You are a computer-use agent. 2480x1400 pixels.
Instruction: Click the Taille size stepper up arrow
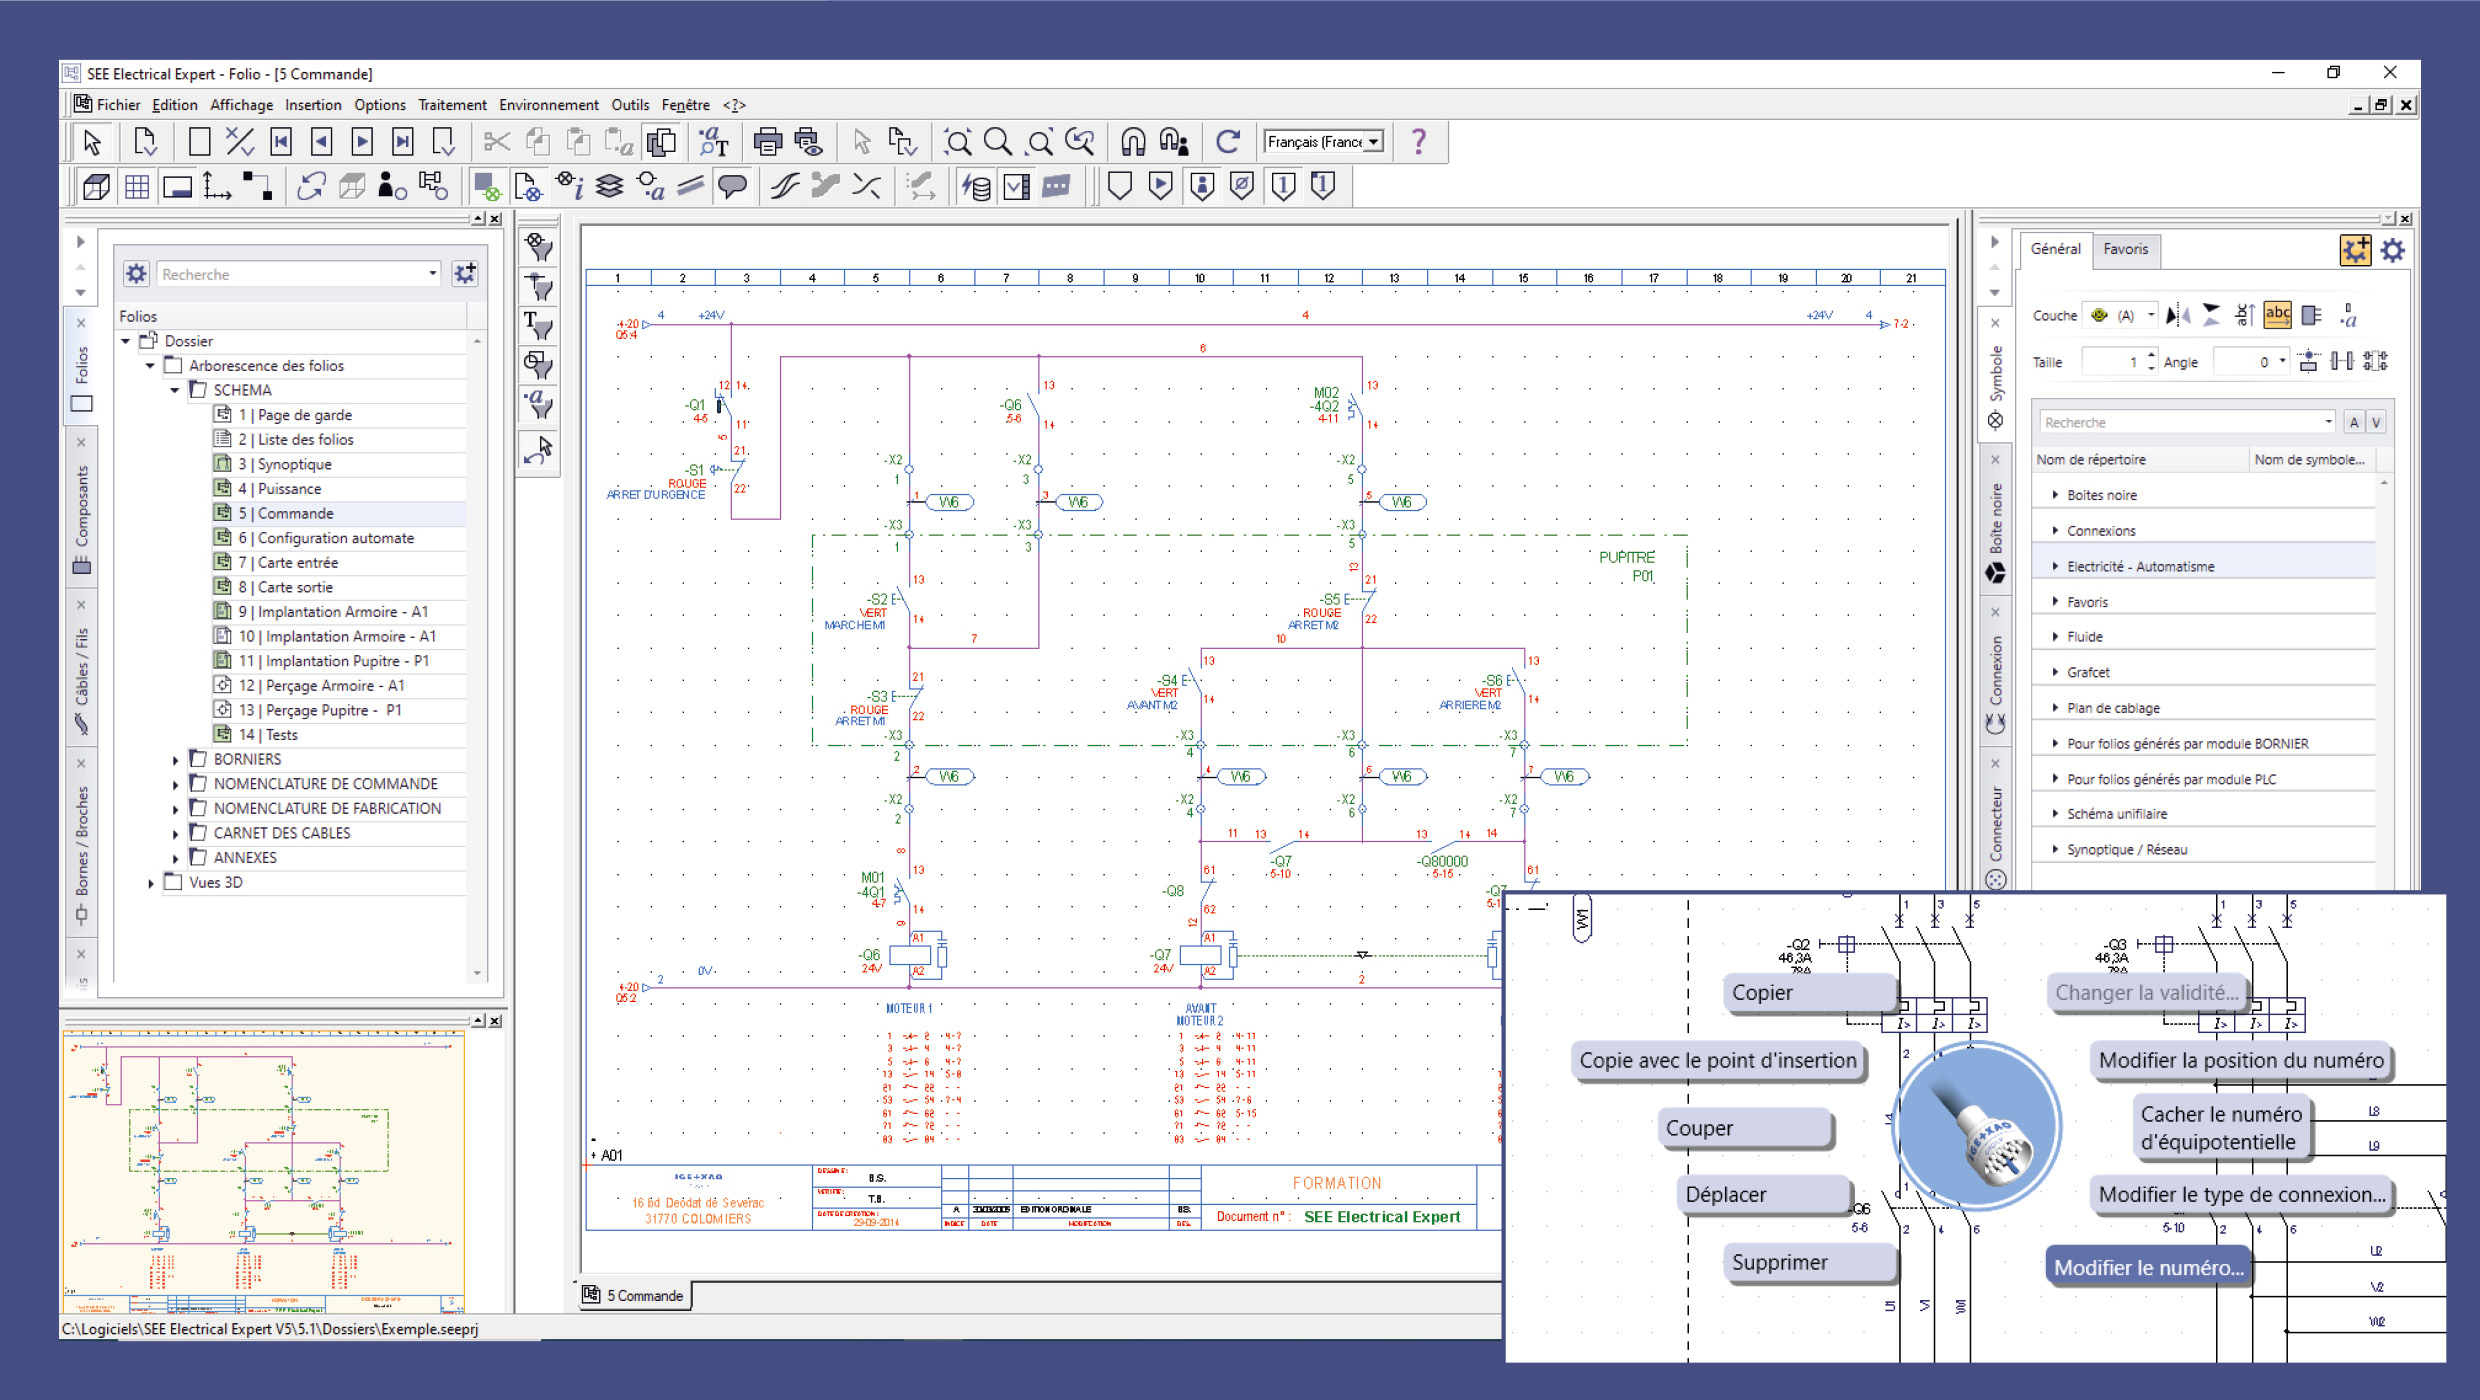(2151, 355)
